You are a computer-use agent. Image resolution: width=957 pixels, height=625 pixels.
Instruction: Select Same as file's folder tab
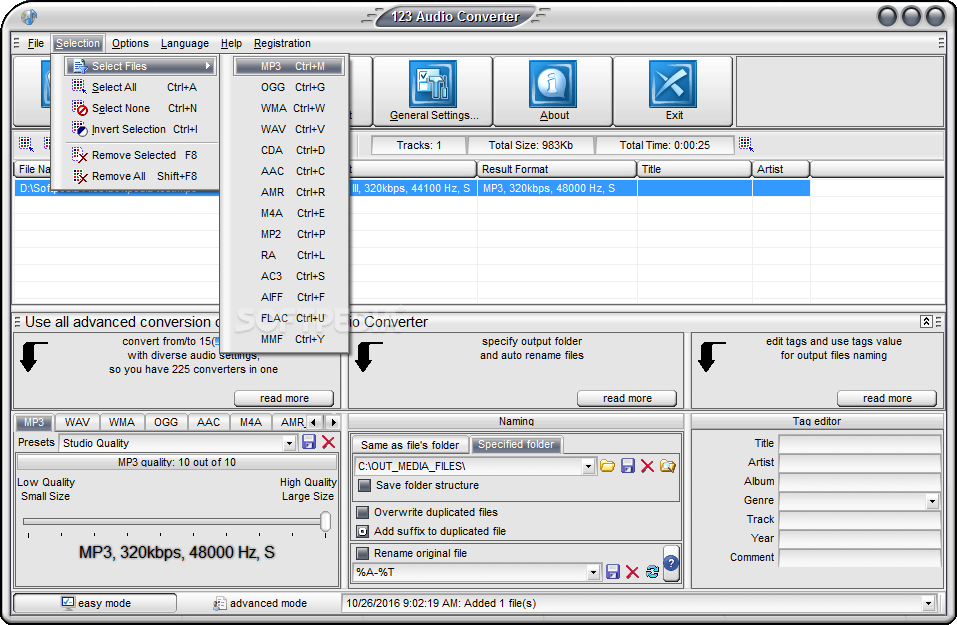[x=410, y=445]
